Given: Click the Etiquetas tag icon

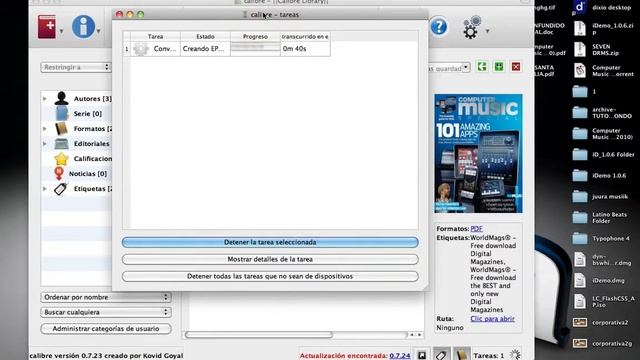Looking at the screenshot, I should 61,189.
